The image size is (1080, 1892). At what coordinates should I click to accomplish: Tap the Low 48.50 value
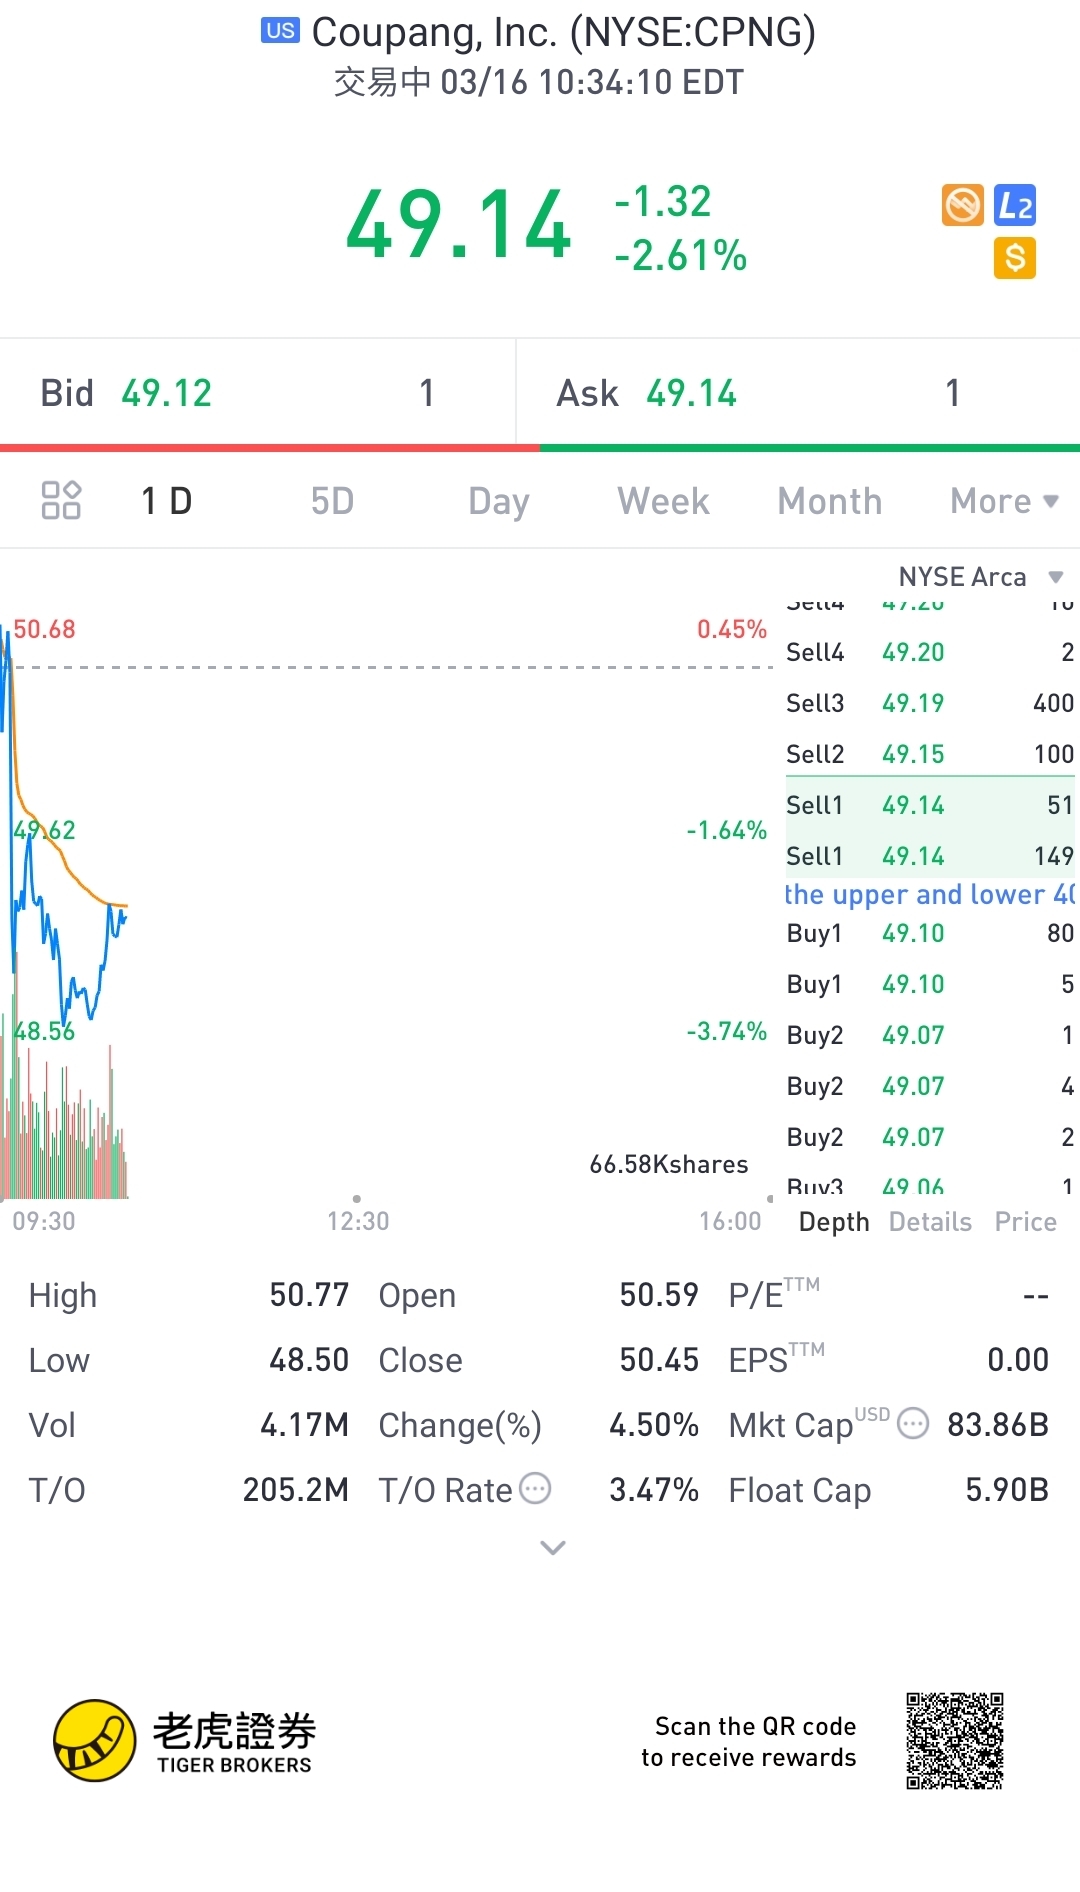(309, 1360)
